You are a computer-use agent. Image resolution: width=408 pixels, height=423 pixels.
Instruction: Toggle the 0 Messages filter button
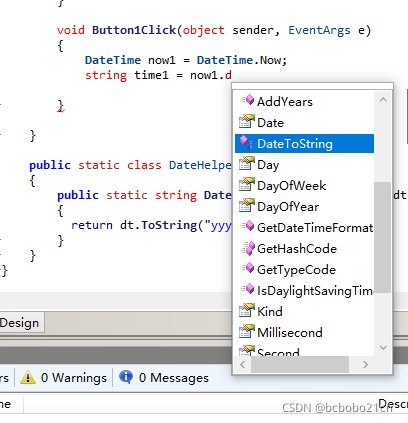coord(164,378)
